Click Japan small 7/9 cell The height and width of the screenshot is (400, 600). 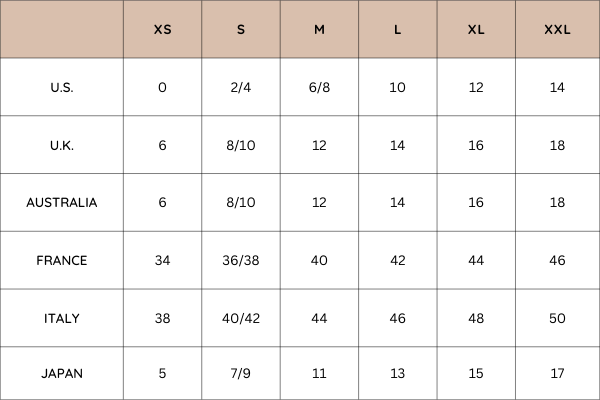pos(241,374)
